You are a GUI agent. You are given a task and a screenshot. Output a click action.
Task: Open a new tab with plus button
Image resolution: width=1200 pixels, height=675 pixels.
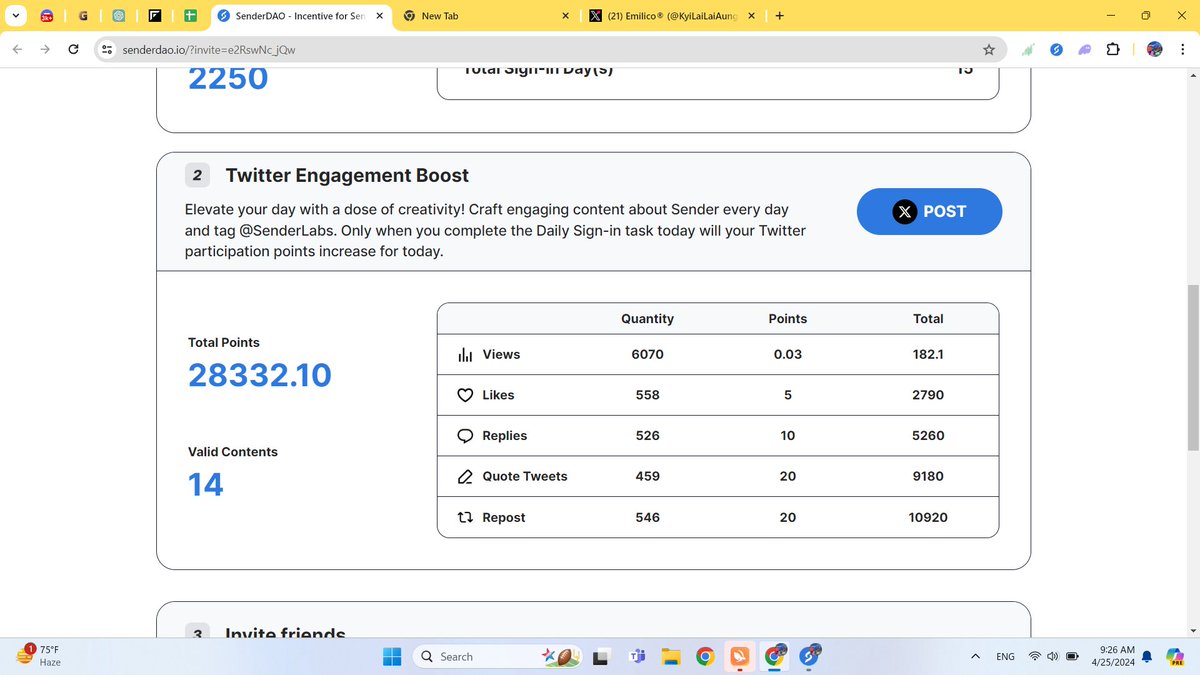point(779,16)
